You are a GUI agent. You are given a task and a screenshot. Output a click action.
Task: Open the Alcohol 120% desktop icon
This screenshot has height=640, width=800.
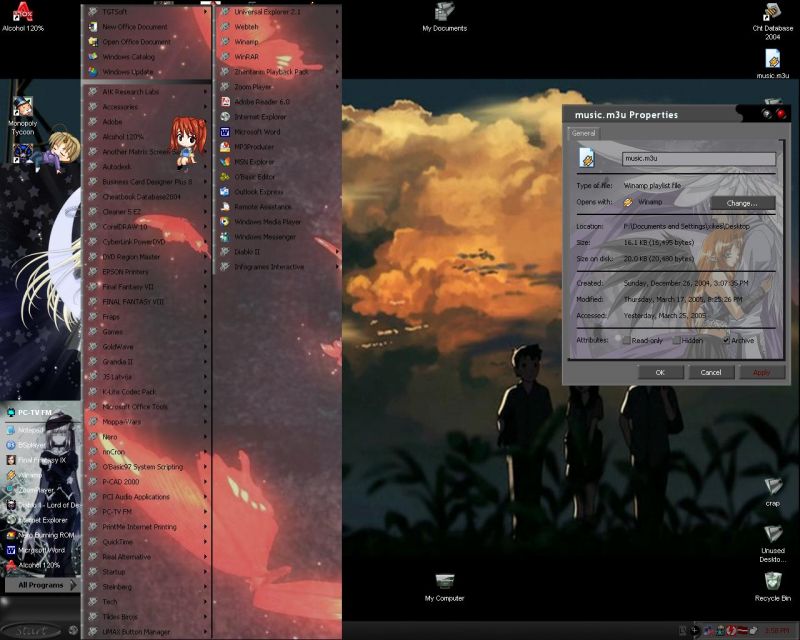point(23,17)
